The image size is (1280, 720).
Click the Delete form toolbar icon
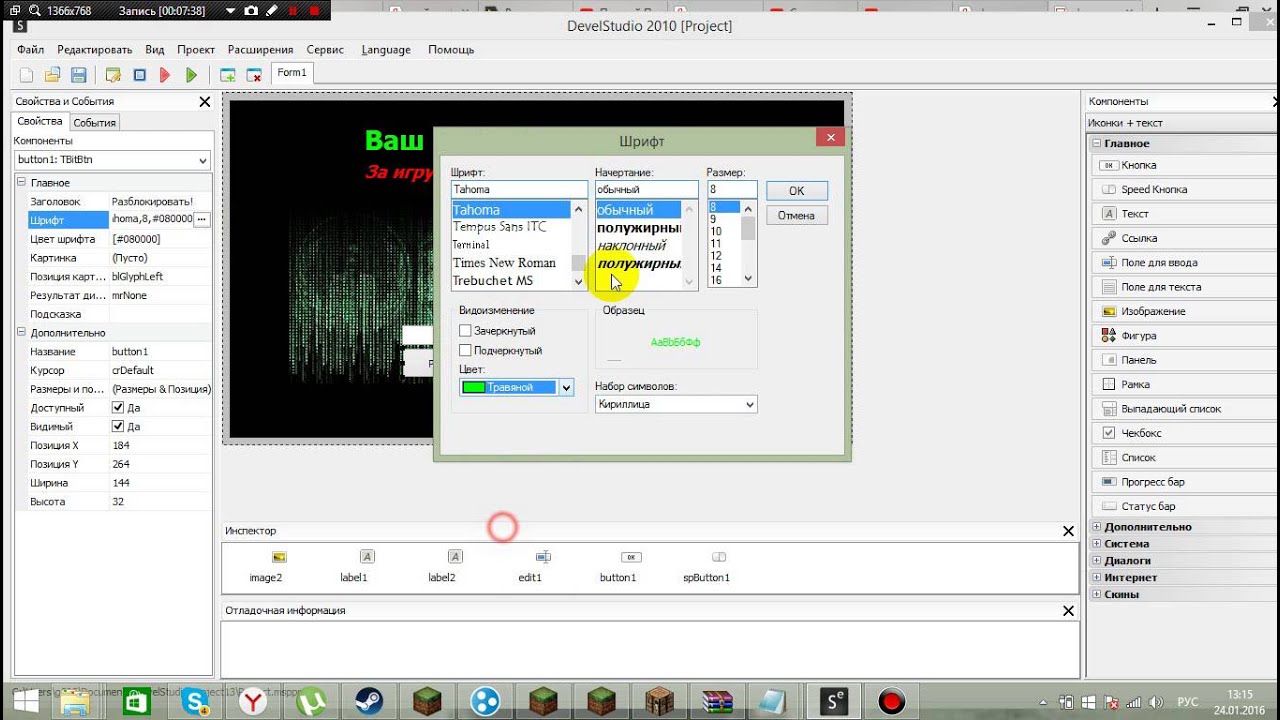254,75
